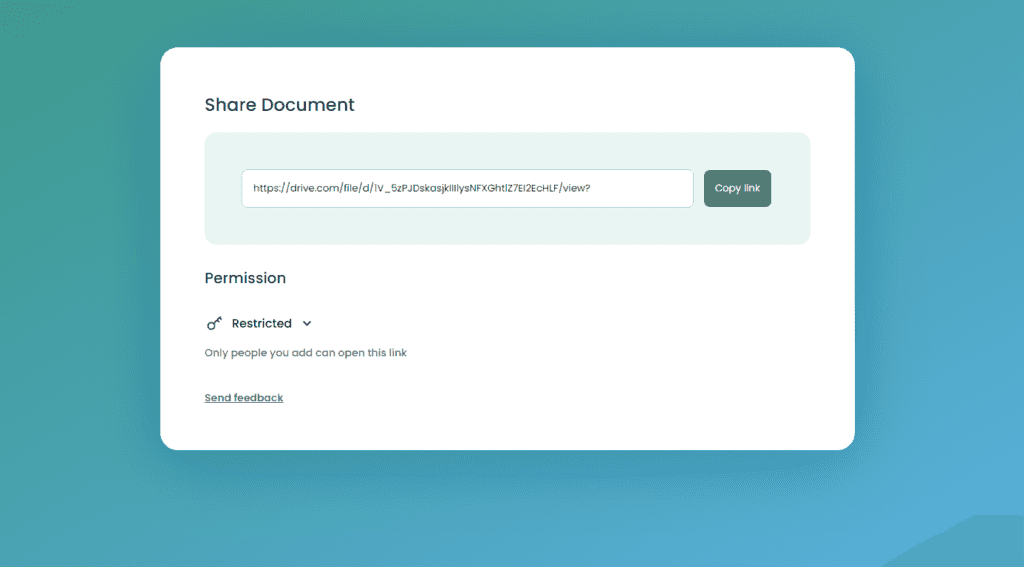Click the Copy link button
Image resolution: width=1024 pixels, height=567 pixels.
(x=737, y=188)
